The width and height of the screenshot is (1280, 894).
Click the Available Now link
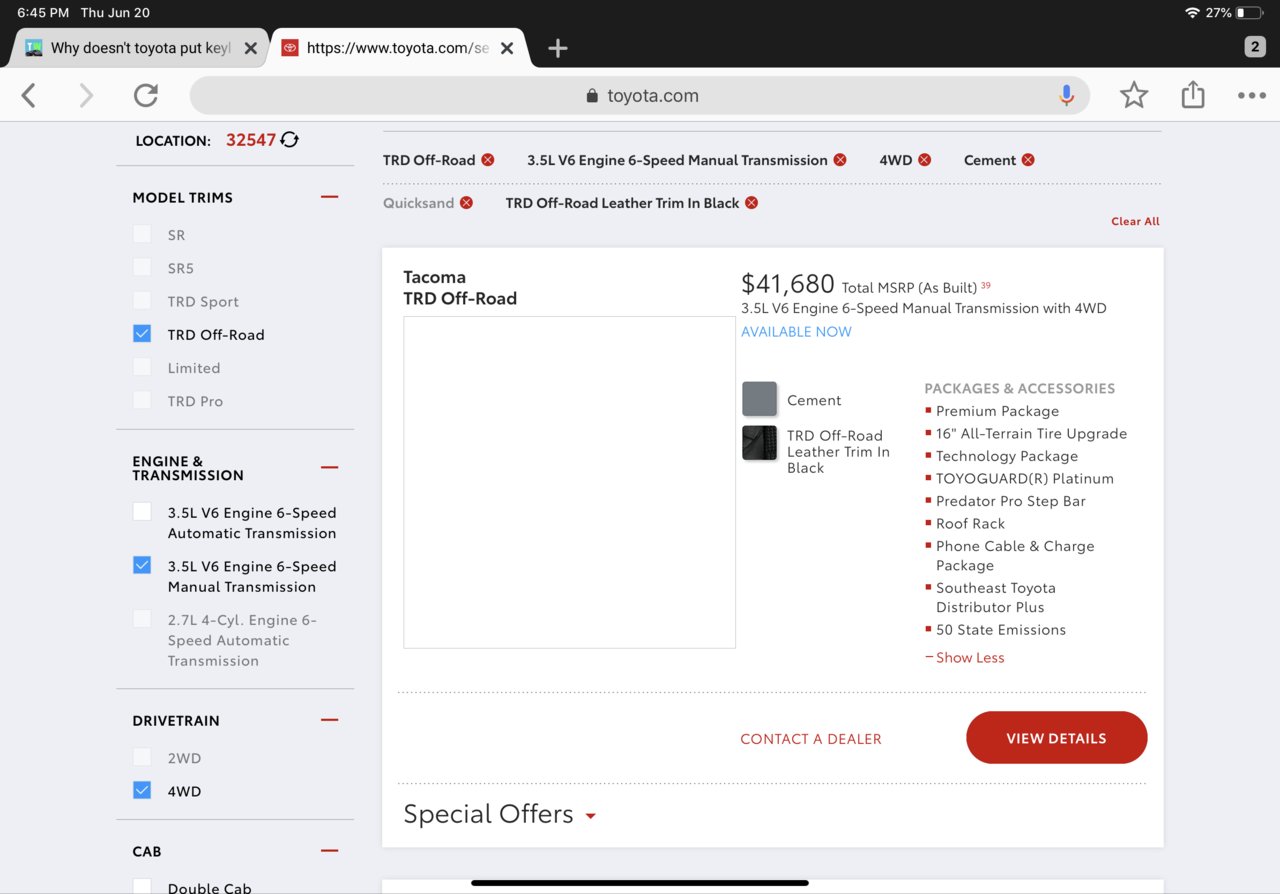point(796,332)
